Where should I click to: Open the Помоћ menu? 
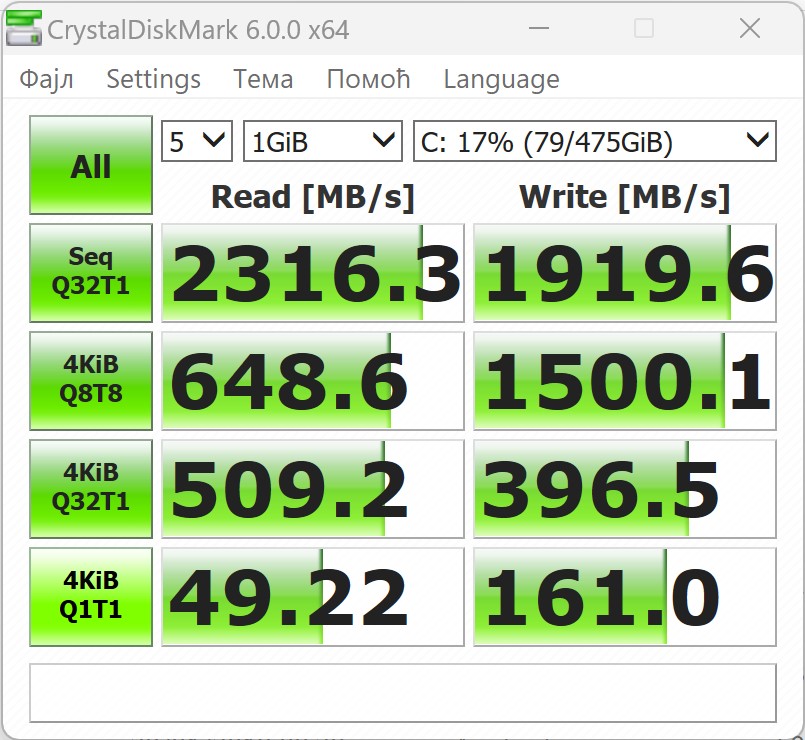(x=368, y=79)
